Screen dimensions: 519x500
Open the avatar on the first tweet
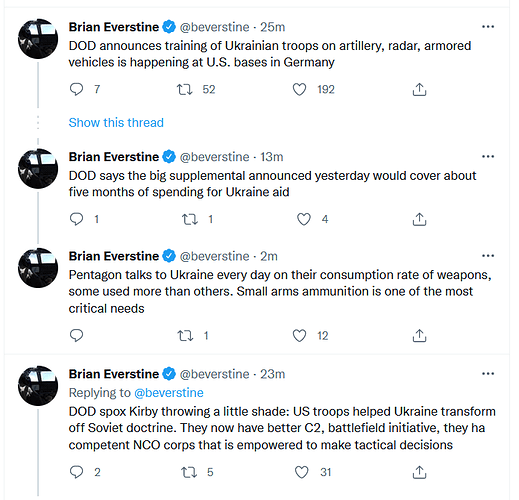[38, 39]
